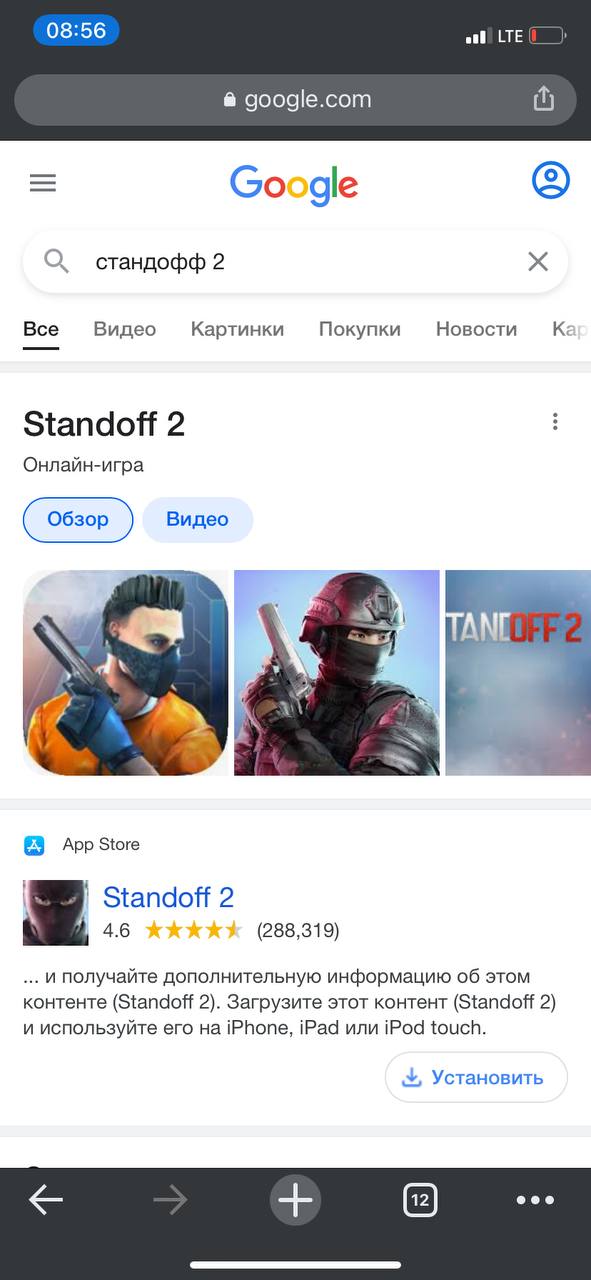Open the Standoff 2 App Store link

pos(168,897)
